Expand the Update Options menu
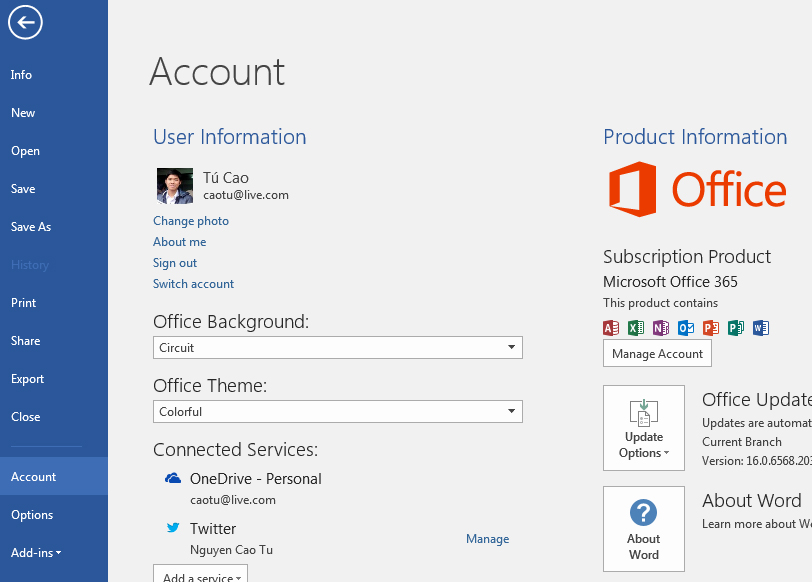Viewport: 812px width, 582px height. (x=644, y=428)
